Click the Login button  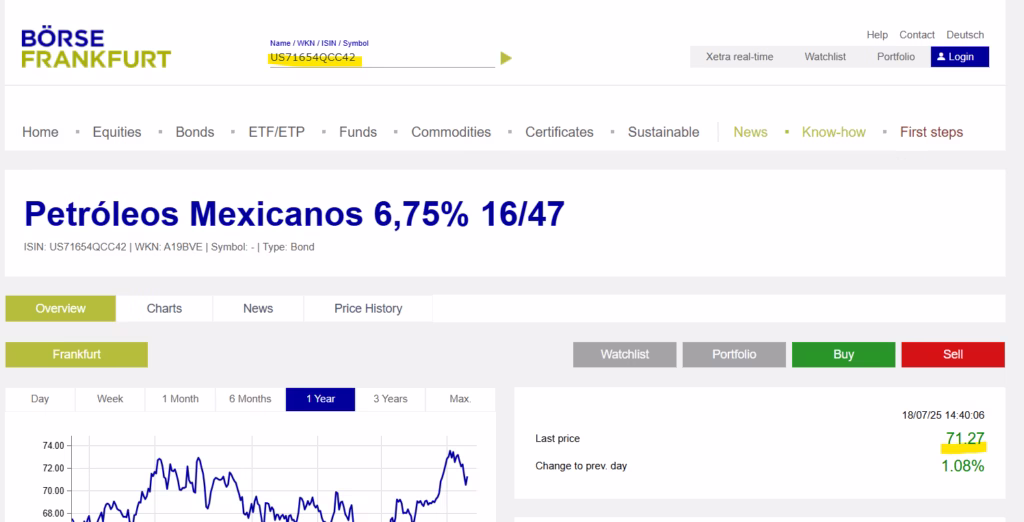[960, 57]
